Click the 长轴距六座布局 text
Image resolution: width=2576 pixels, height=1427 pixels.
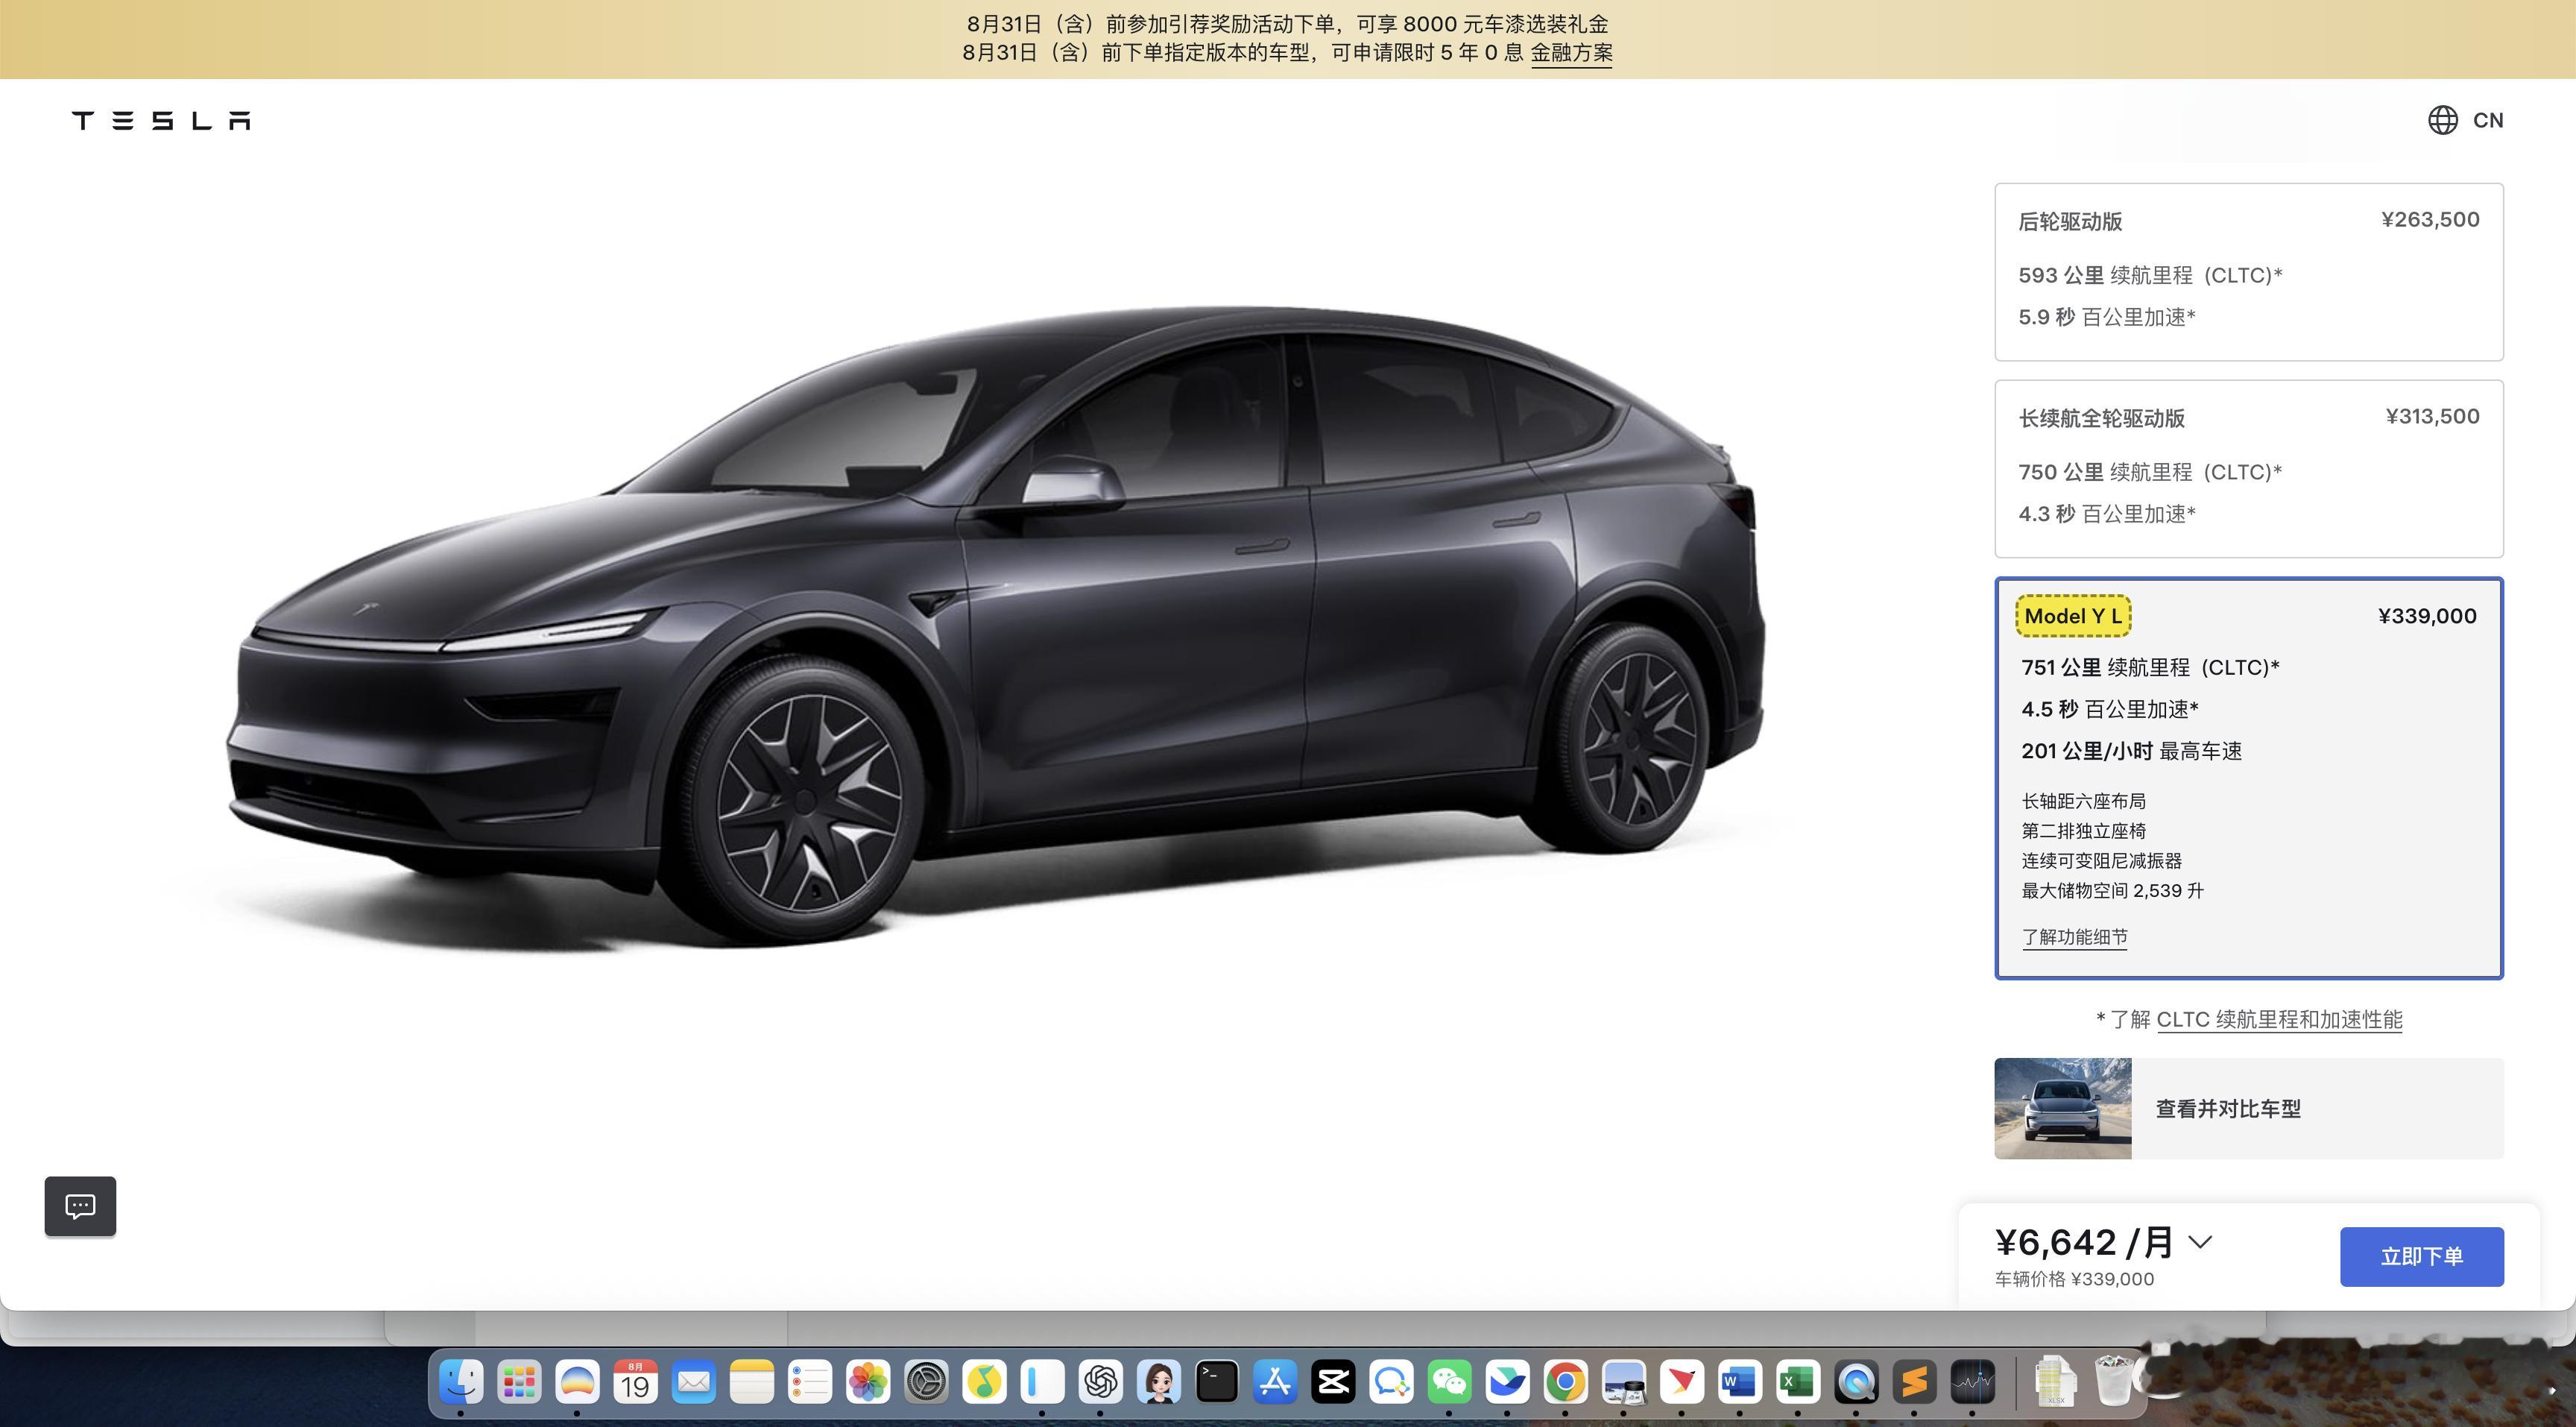2083,801
